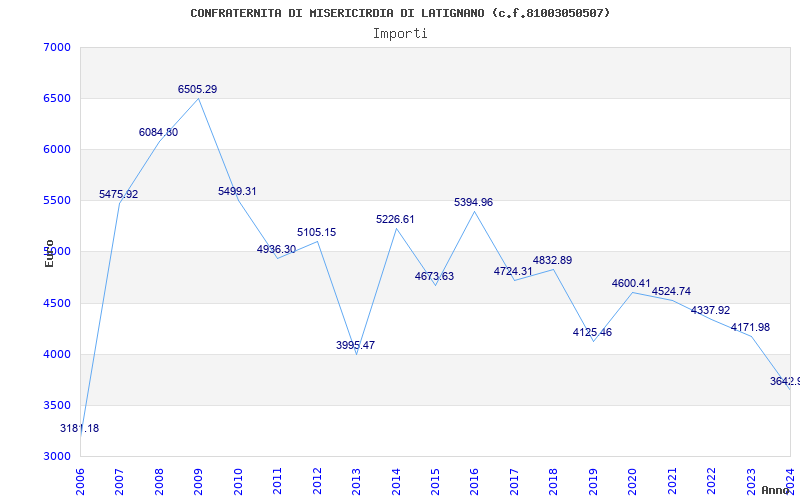Click the 5226.61 data label
800x500 pixels.
tap(395, 219)
